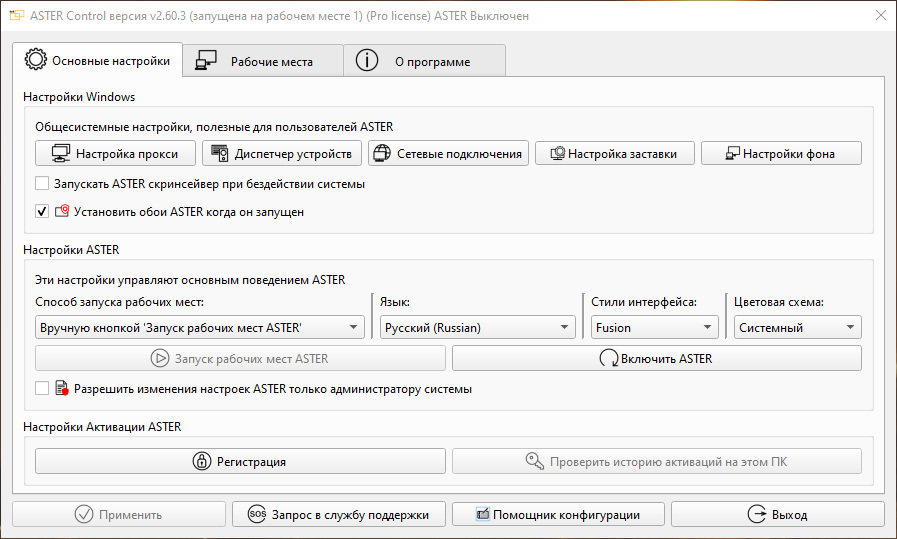Image resolution: width=897 pixels, height=539 pixels.
Task: Click the background icon beside Настройки фона
Action: 732,153
